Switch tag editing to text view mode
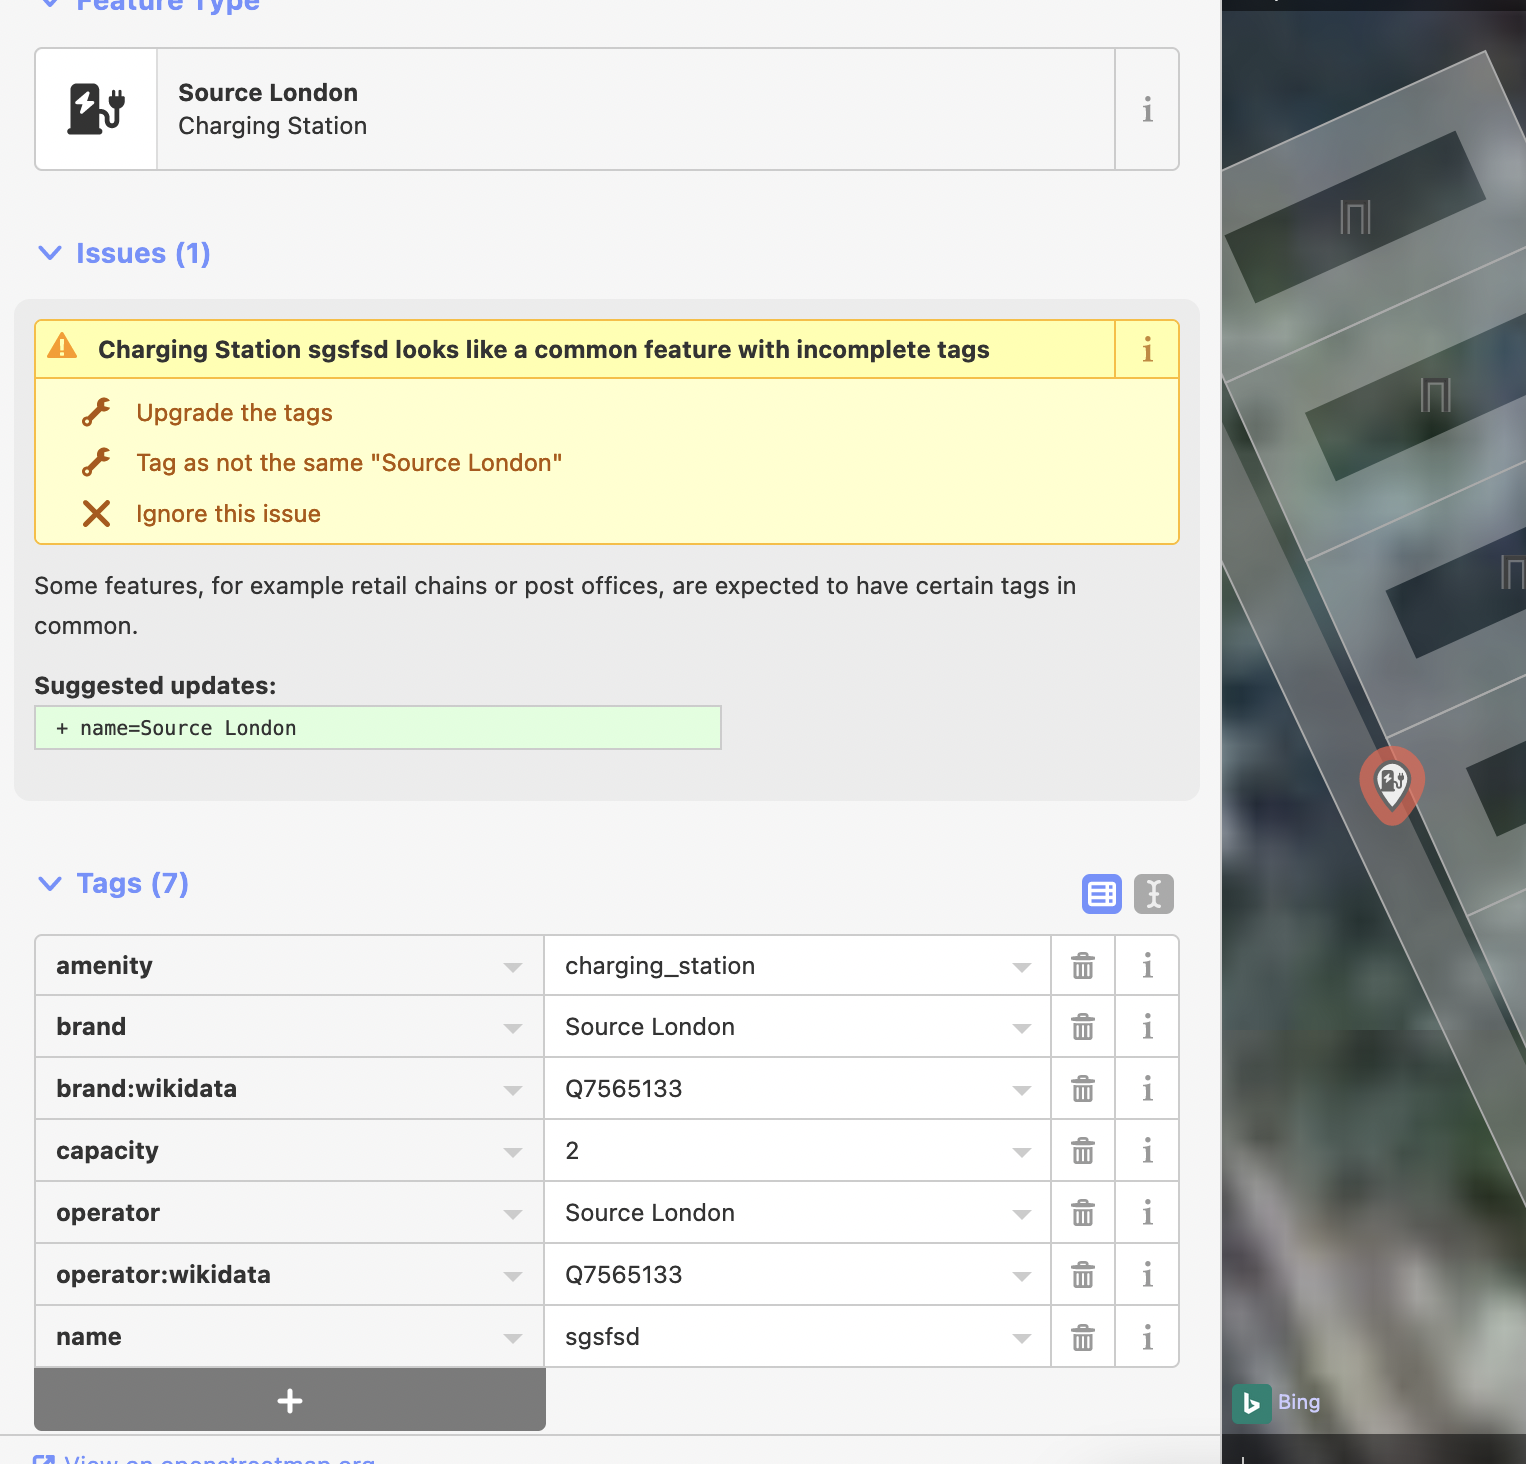This screenshot has height=1464, width=1526. [x=1153, y=894]
